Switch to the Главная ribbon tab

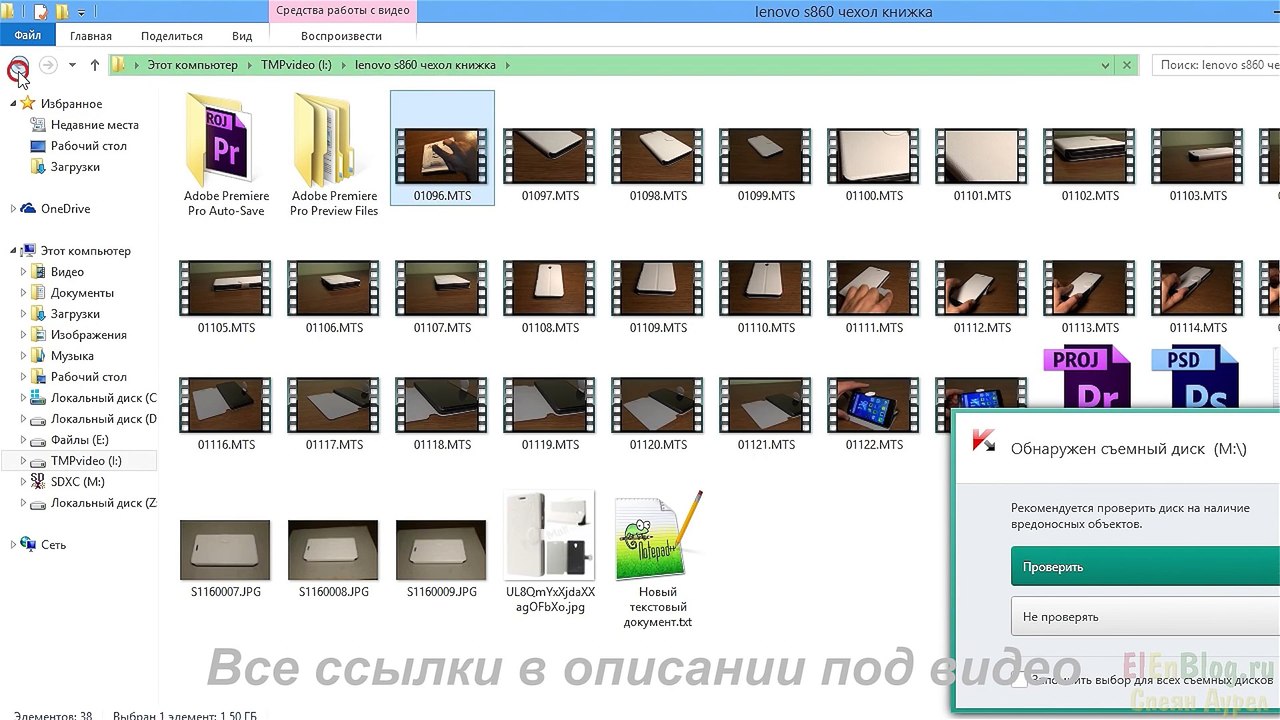tap(91, 36)
